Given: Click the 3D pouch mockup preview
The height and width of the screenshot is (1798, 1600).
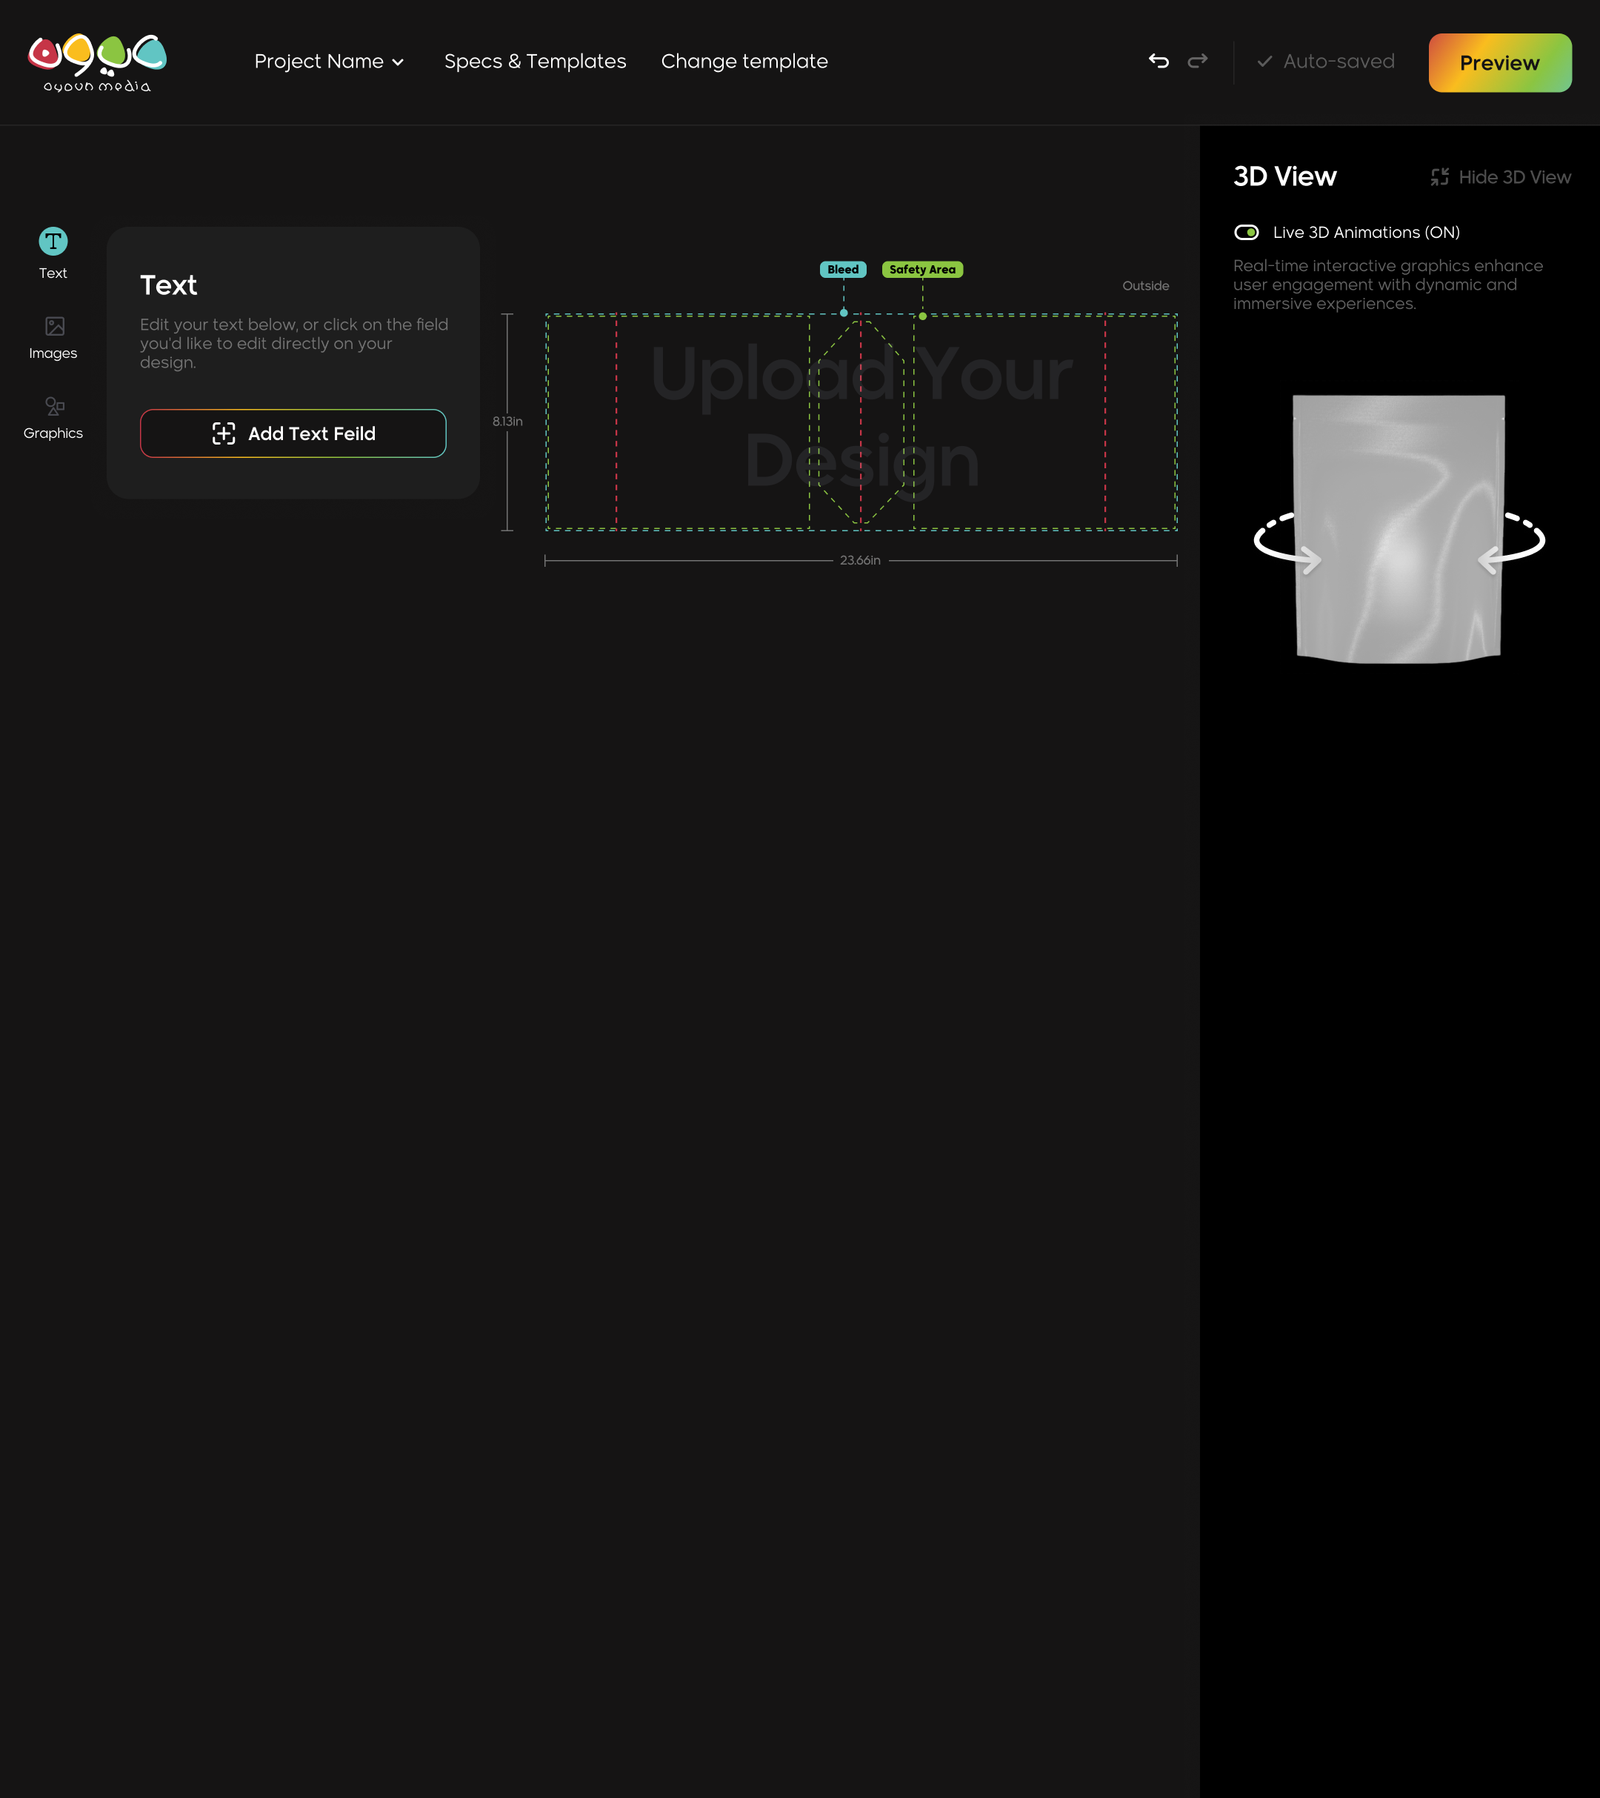Looking at the screenshot, I should (x=1398, y=528).
